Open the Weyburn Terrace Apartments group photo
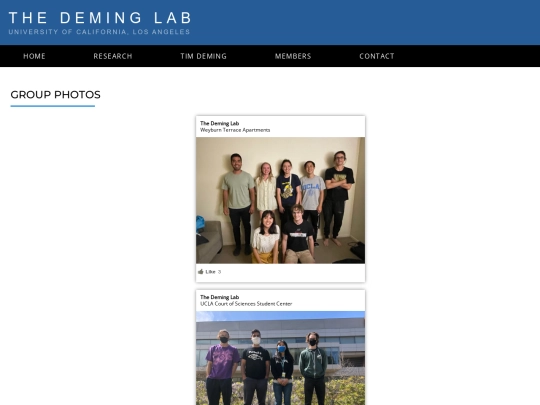The image size is (540, 405). point(280,200)
